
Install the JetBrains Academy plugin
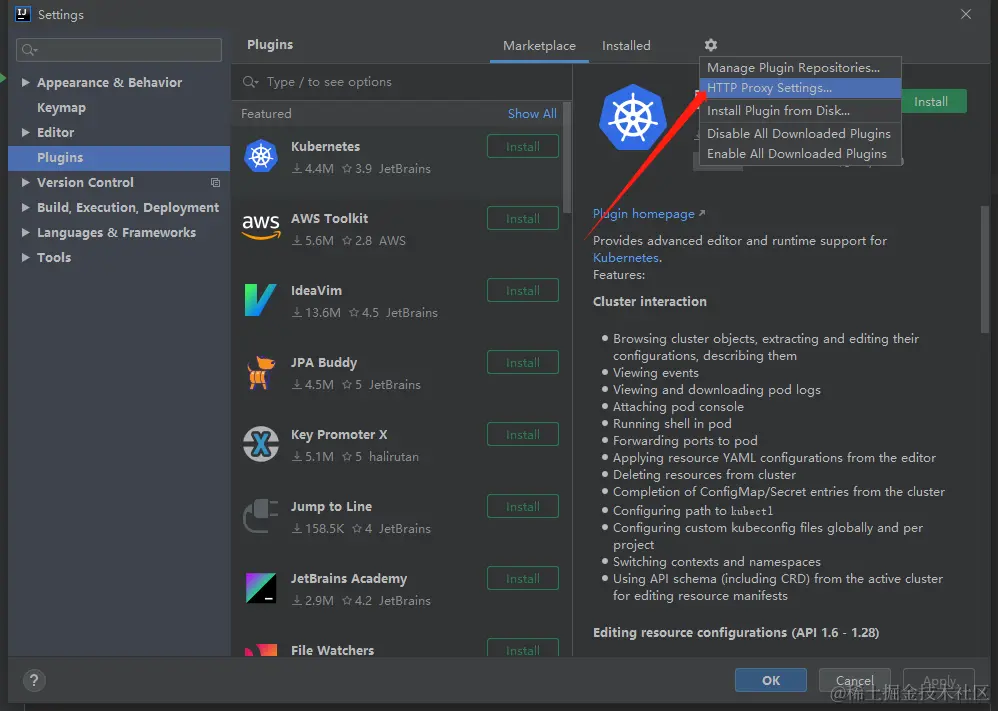tap(523, 578)
